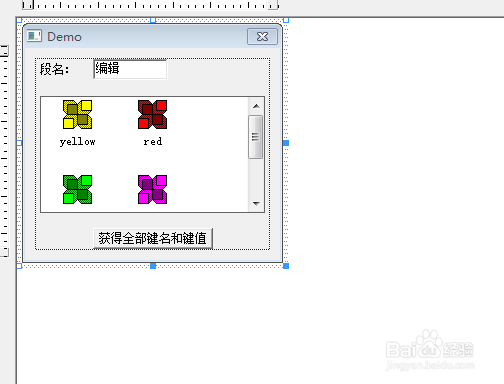Select the yellow blocks icon in list
Viewport: 504px width, 384px height.
(77, 115)
